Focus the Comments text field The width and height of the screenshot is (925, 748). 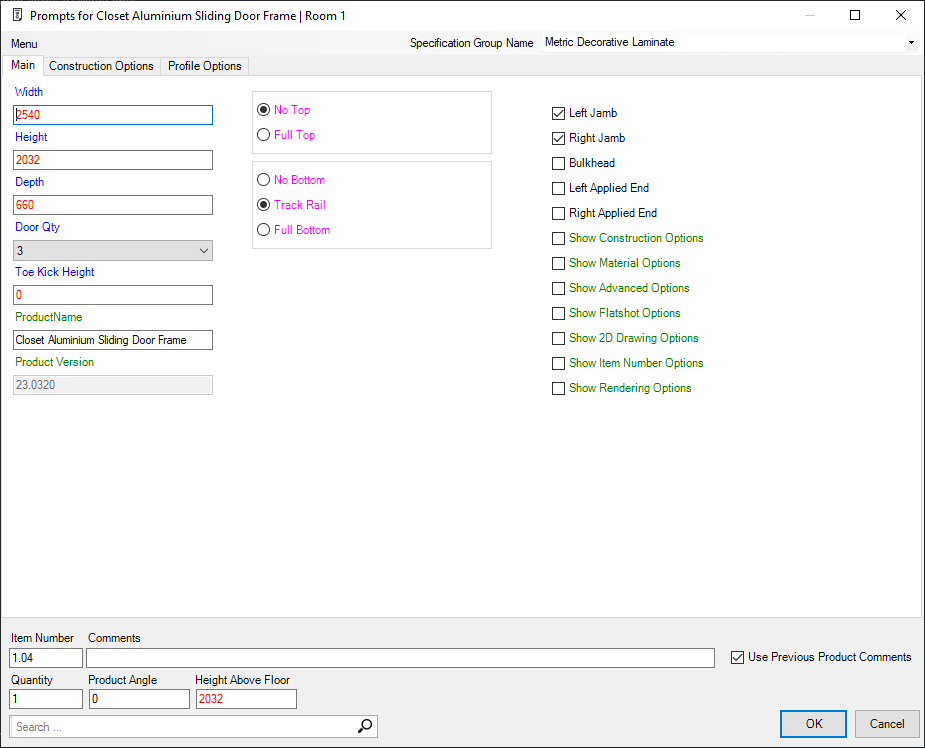pyautogui.click(x=400, y=658)
